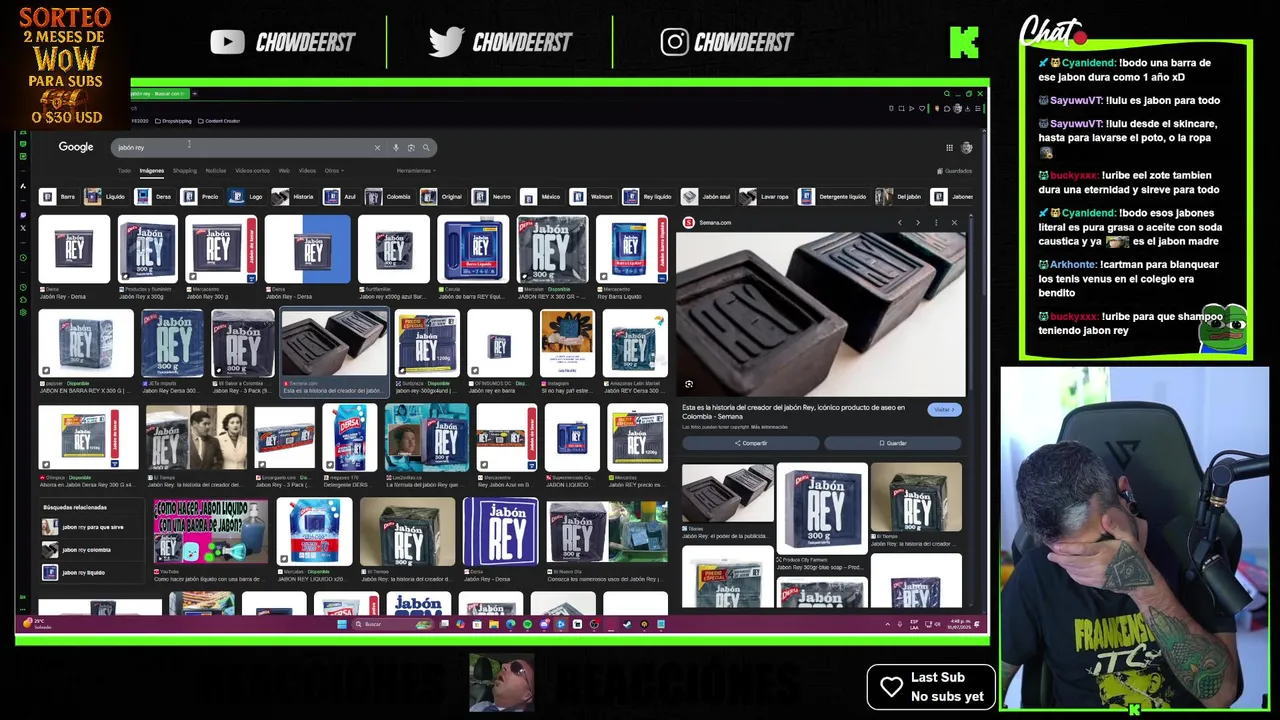The height and width of the screenshot is (720, 1280).
Task: Open the YouTube CHOWDEERST overlay icon
Action: pos(227,42)
